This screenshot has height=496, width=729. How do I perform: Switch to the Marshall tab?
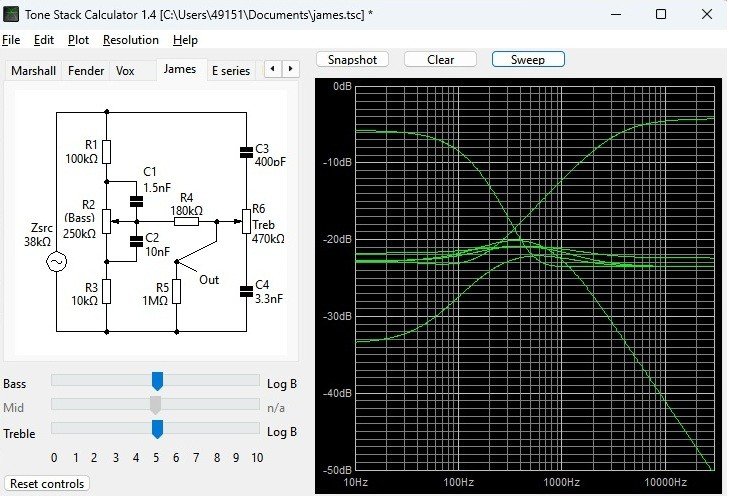tap(34, 71)
